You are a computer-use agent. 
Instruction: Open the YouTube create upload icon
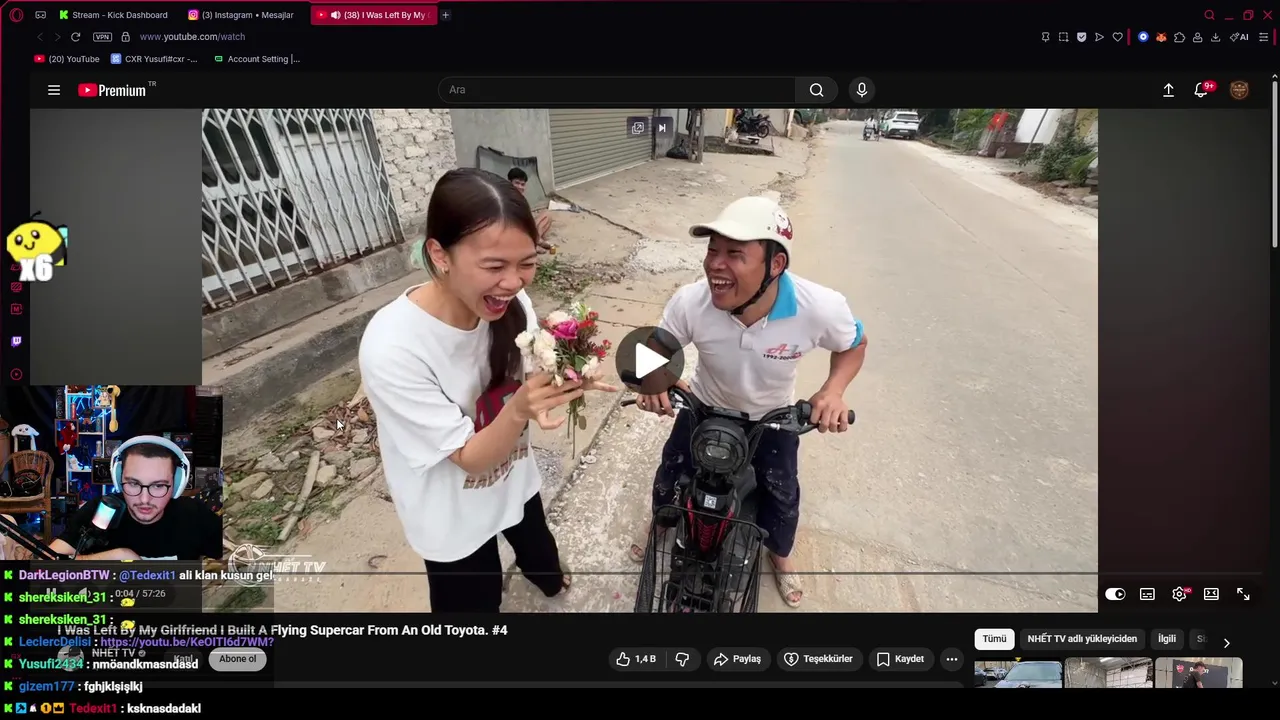(1168, 90)
